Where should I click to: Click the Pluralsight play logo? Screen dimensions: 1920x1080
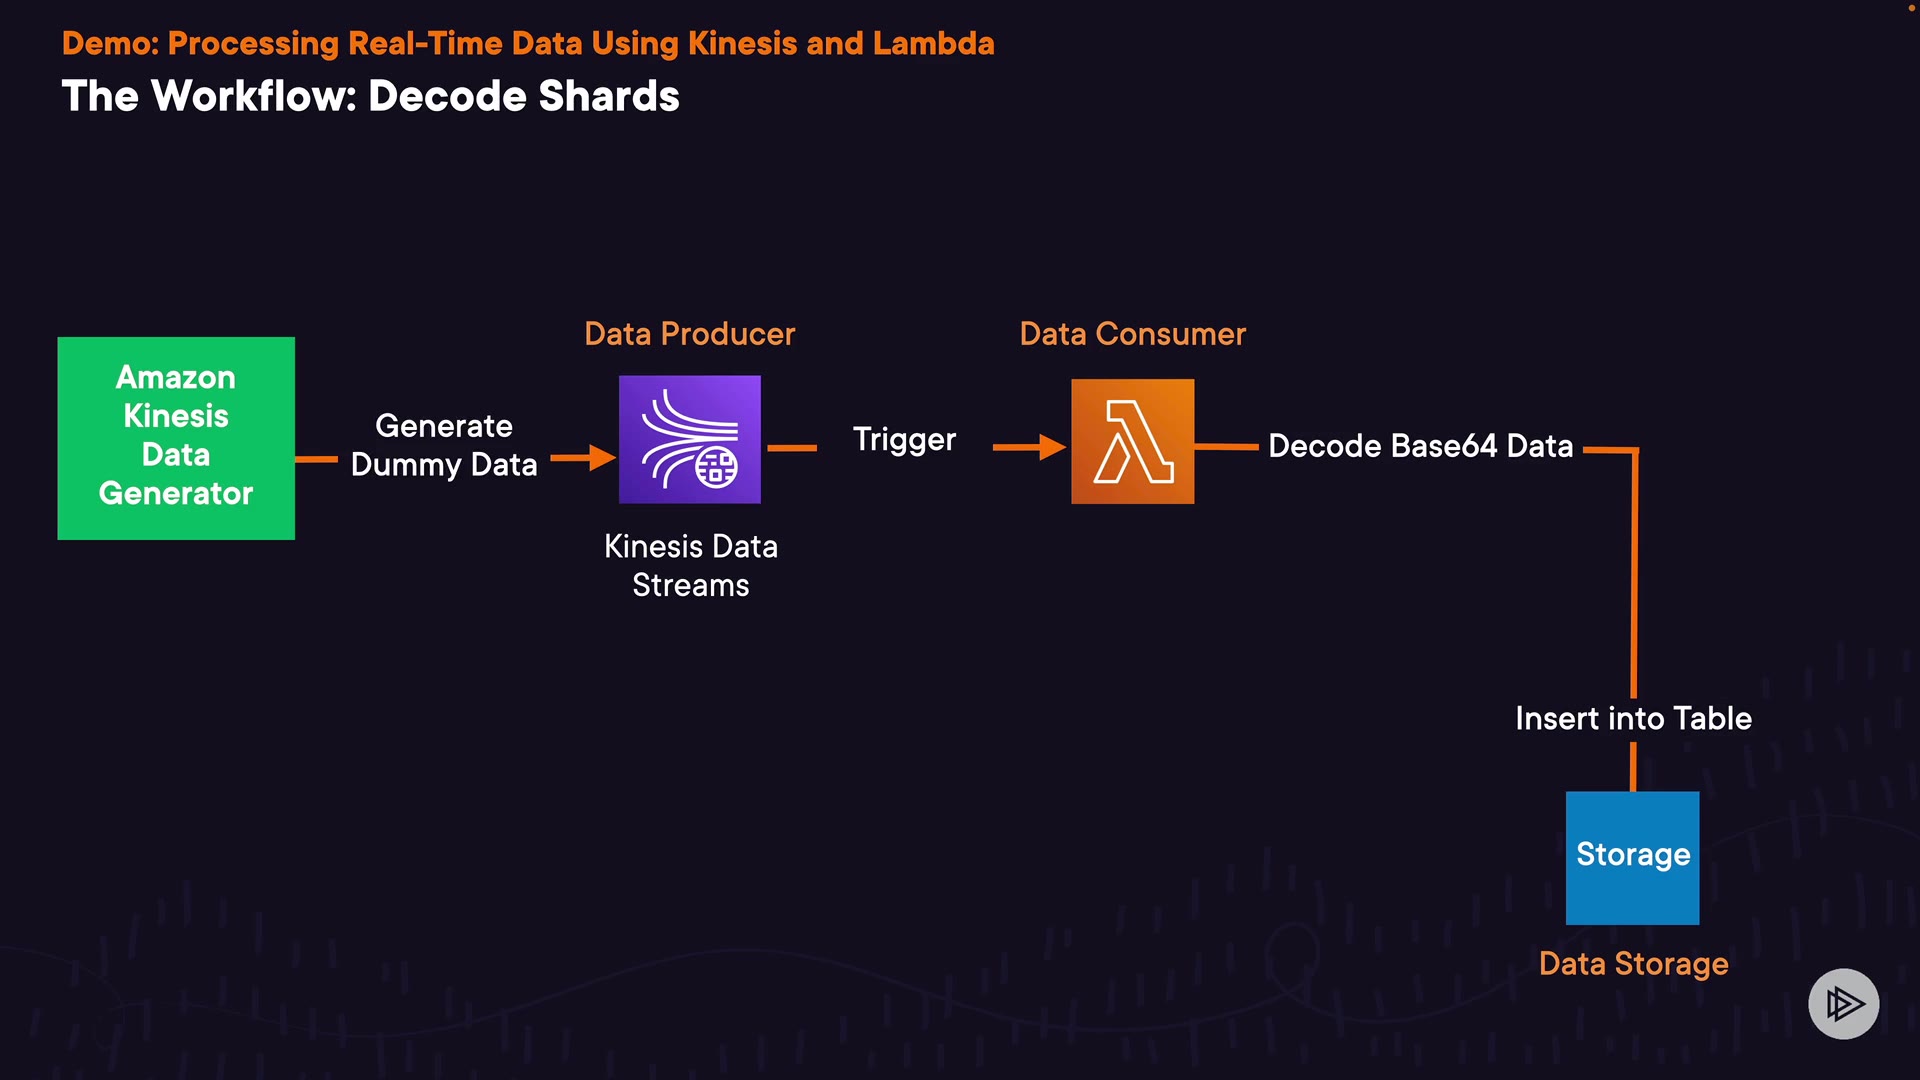point(1843,1003)
